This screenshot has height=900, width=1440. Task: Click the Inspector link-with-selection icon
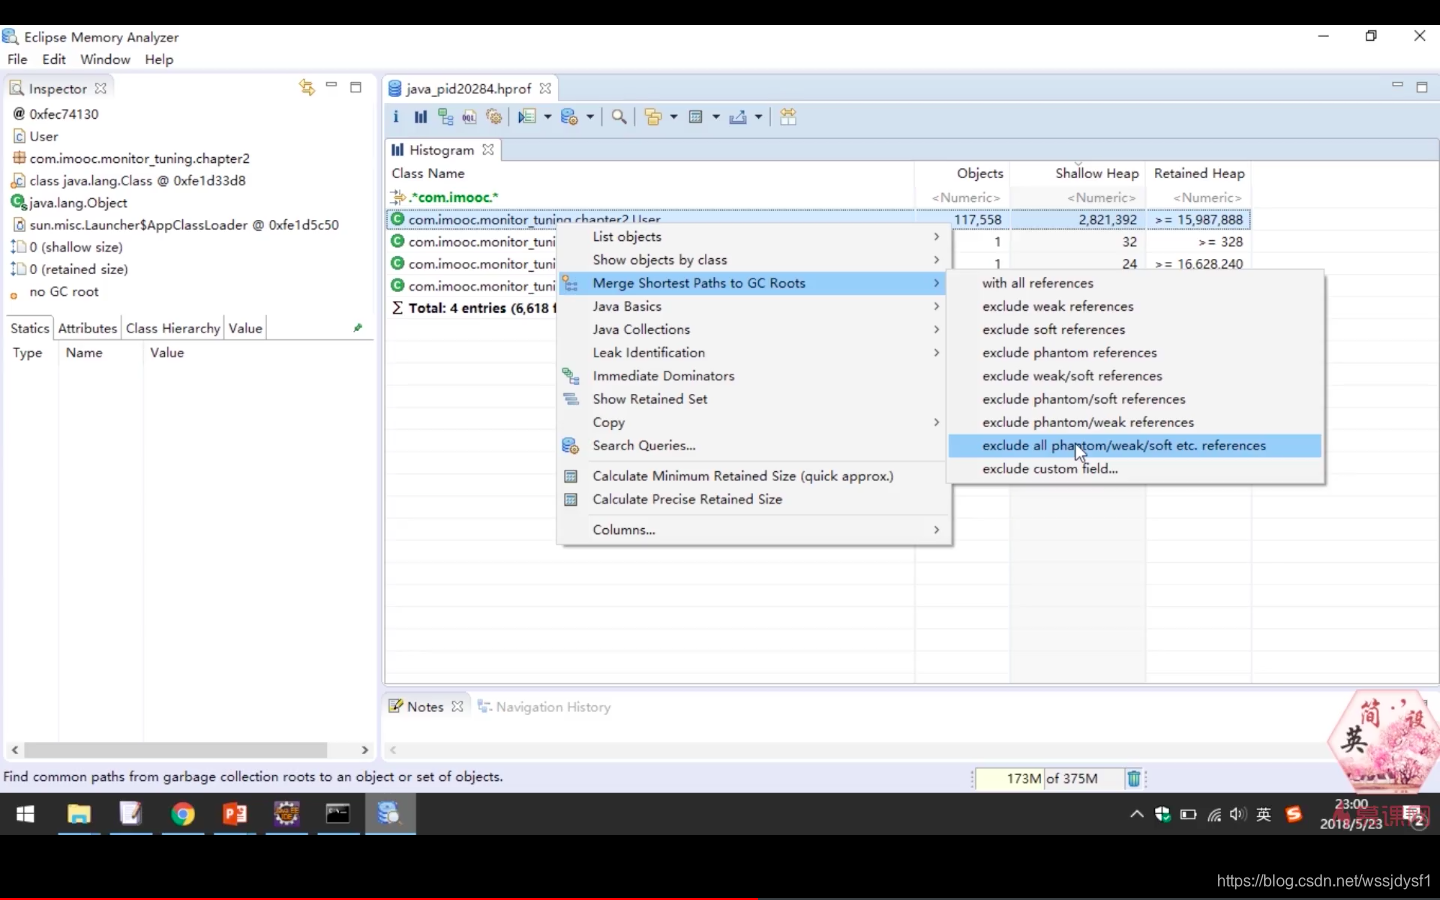coord(307,88)
